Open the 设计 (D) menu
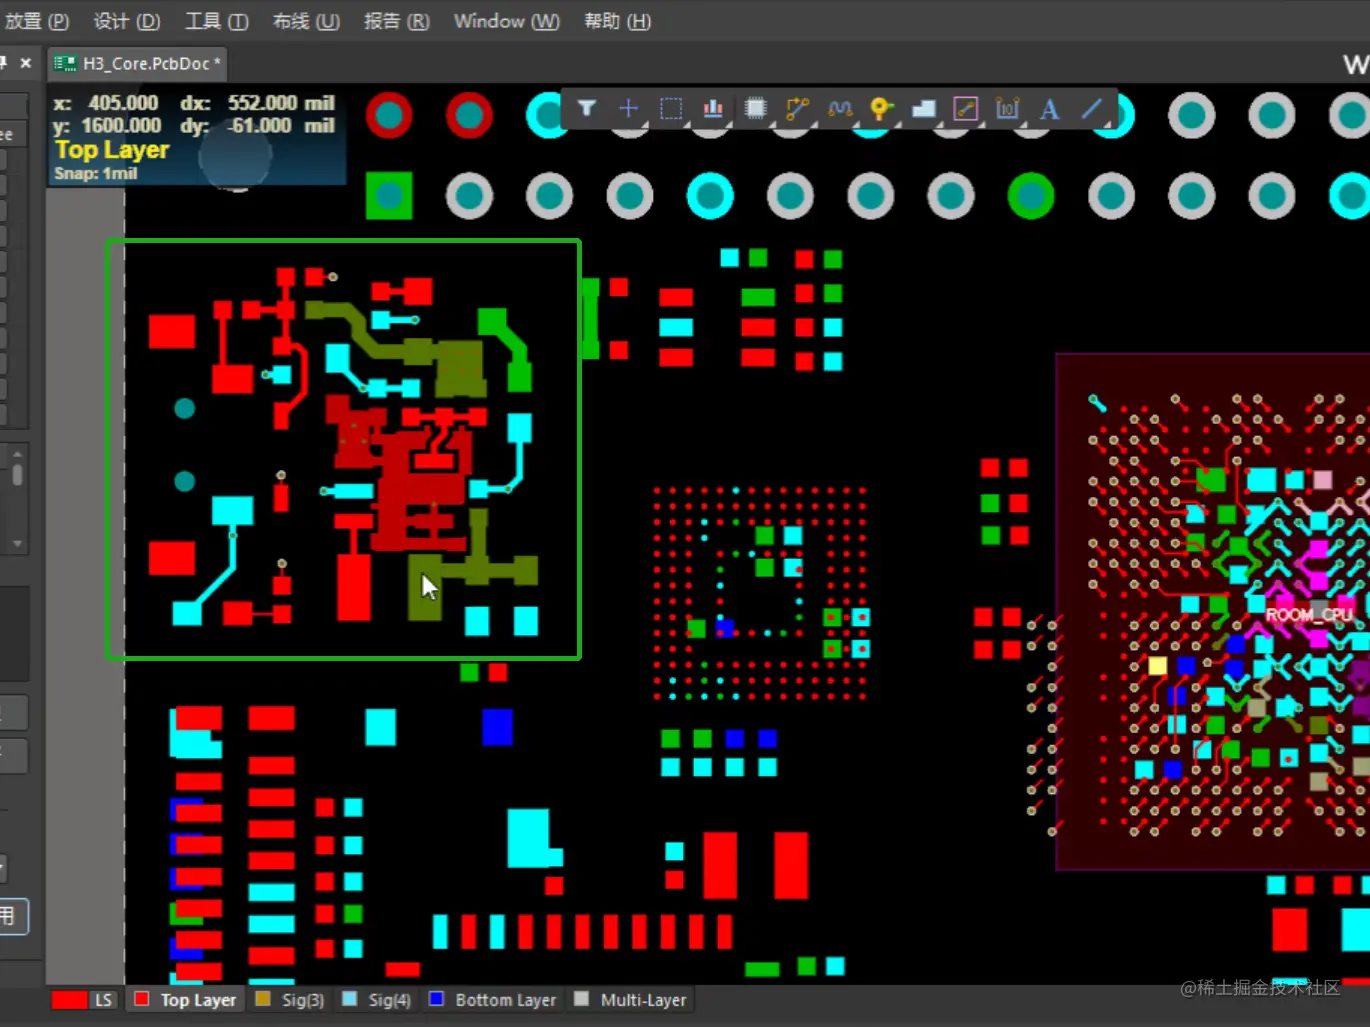The height and width of the screenshot is (1027, 1370). (126, 21)
